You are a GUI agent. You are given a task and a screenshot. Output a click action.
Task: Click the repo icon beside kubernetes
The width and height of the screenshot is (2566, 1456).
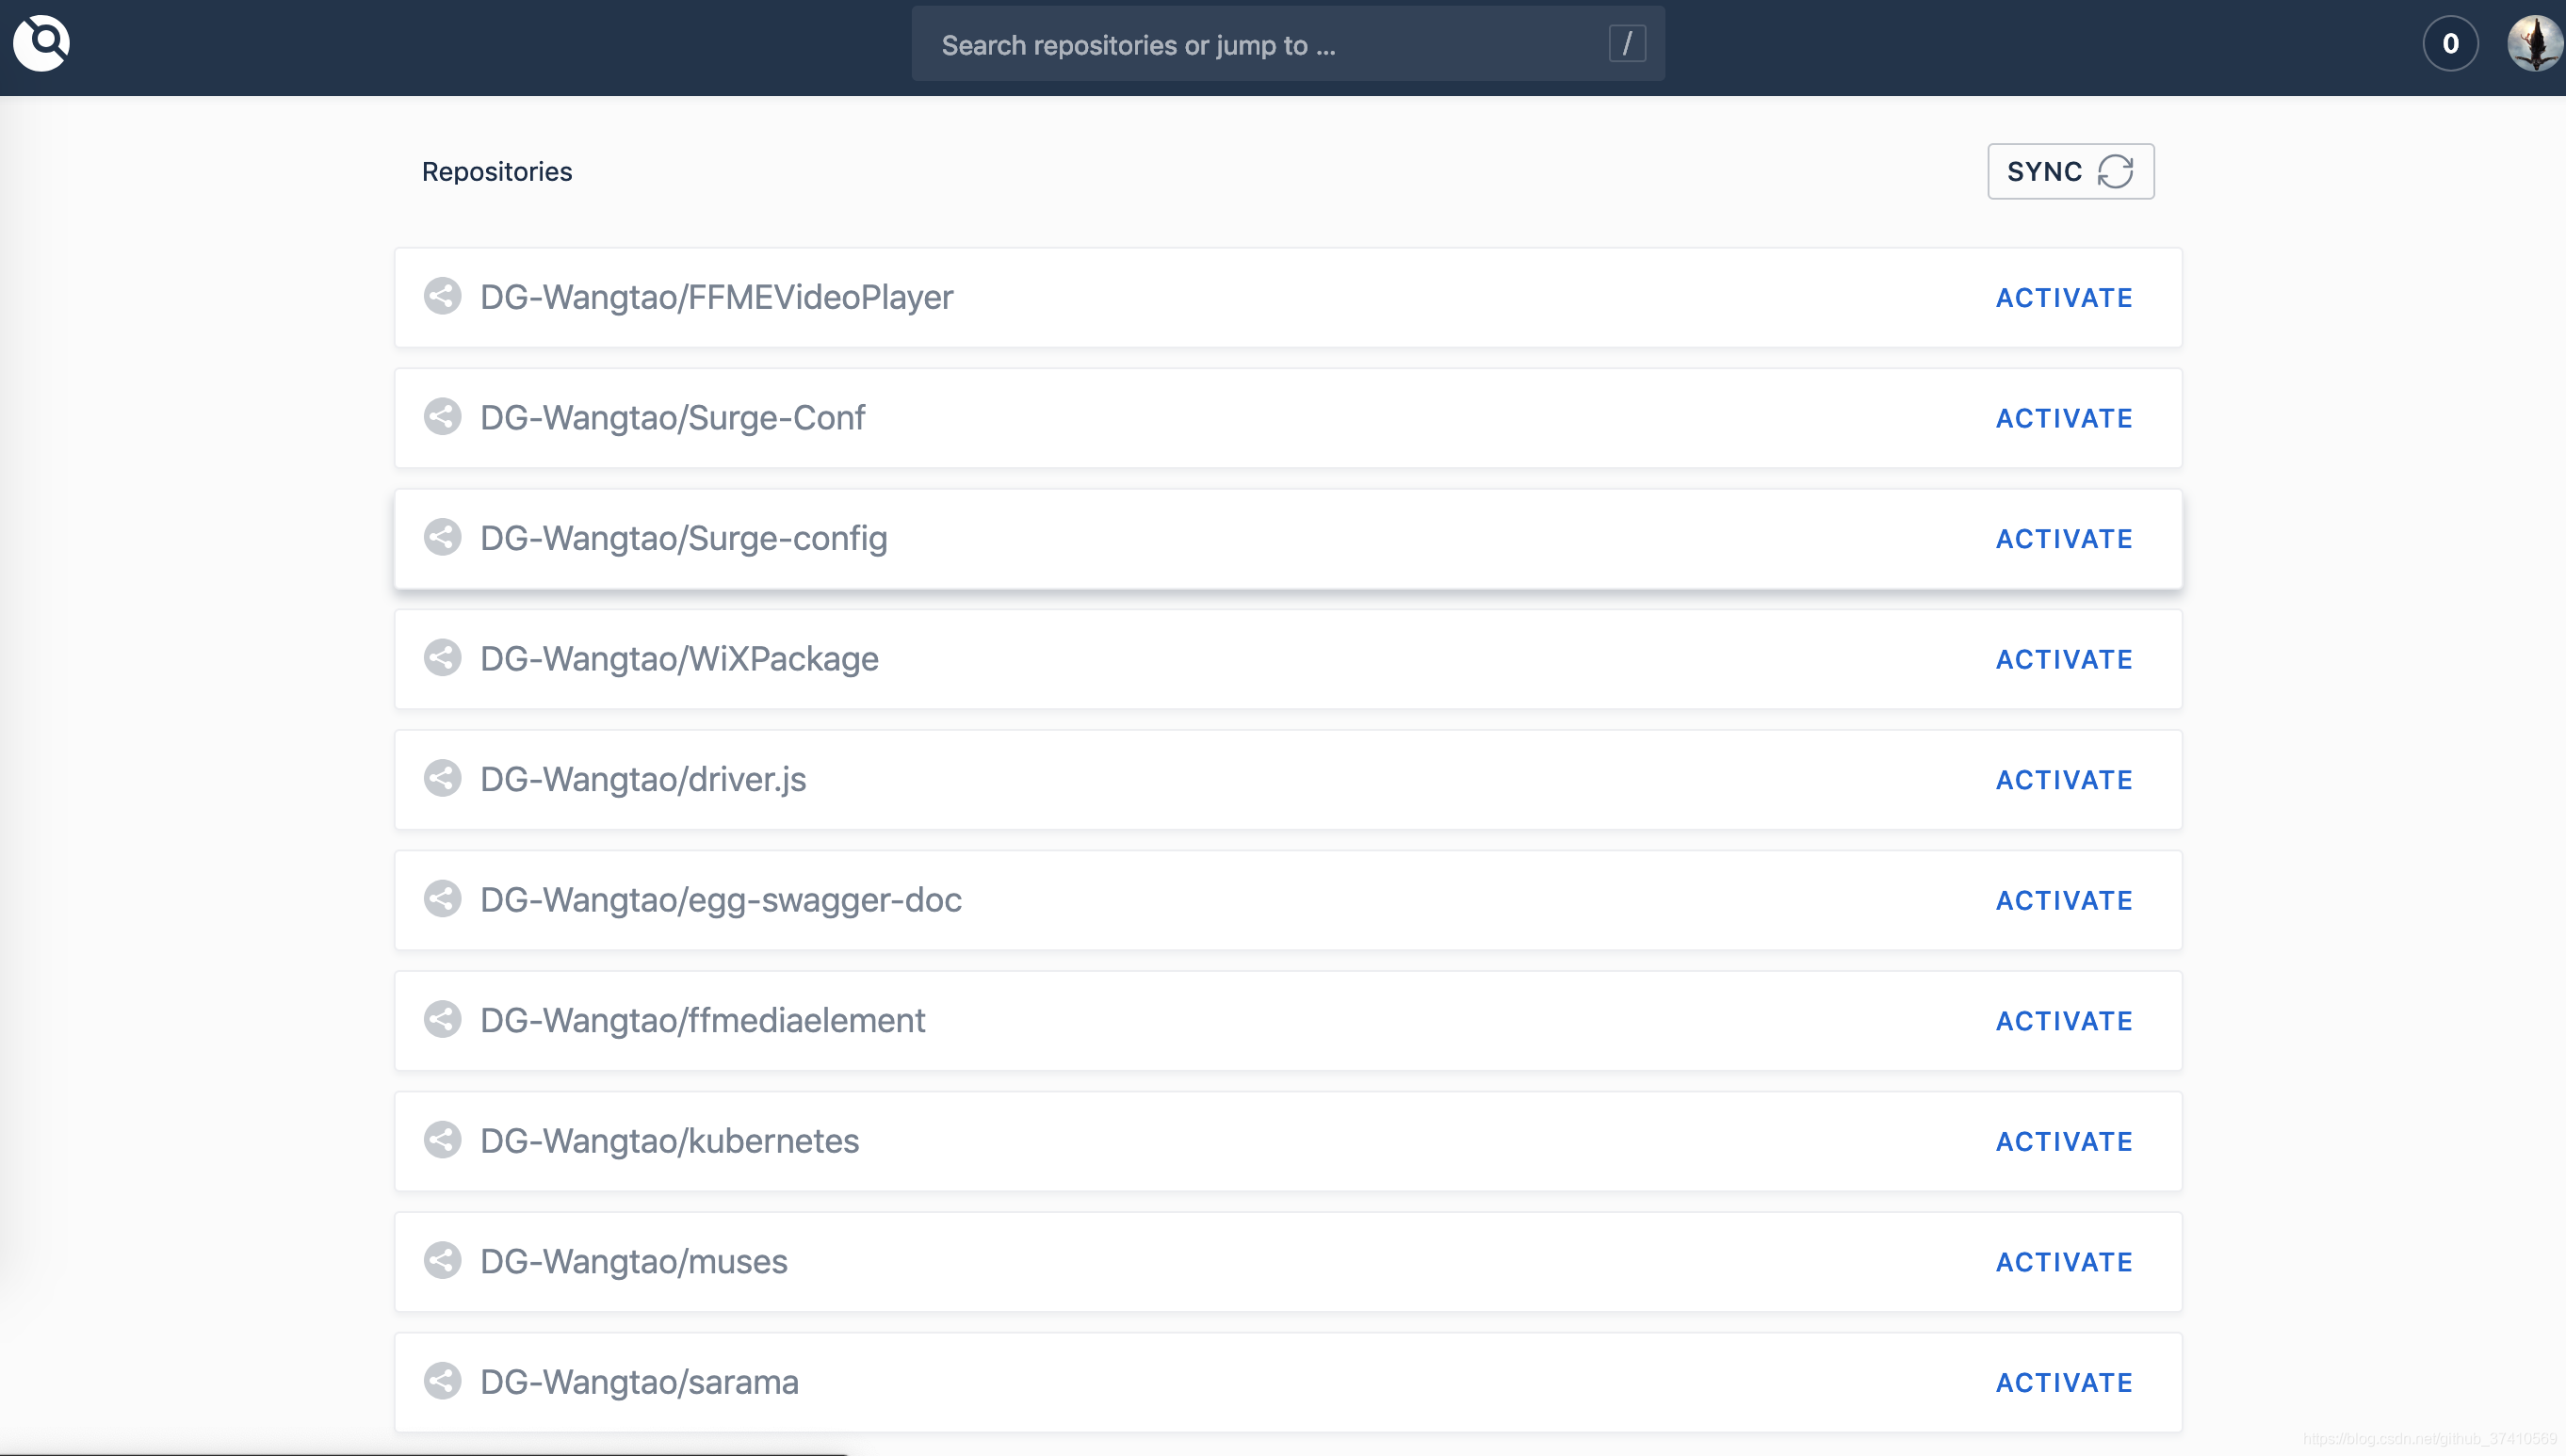(x=442, y=1140)
